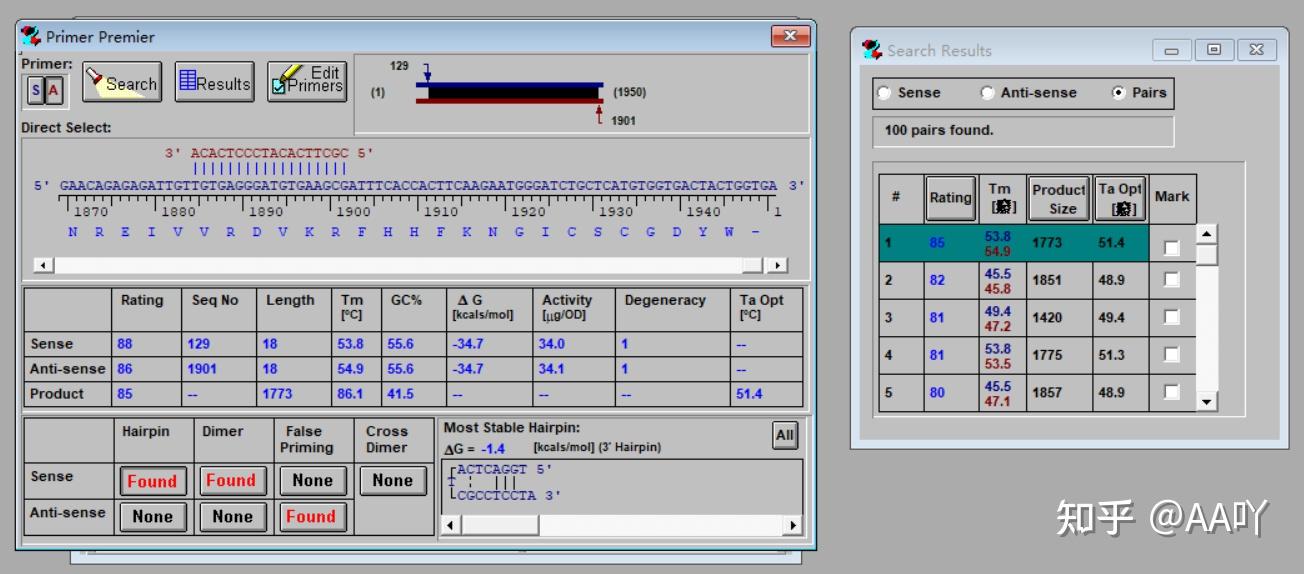Sort results by the Rating column header

click(950, 198)
